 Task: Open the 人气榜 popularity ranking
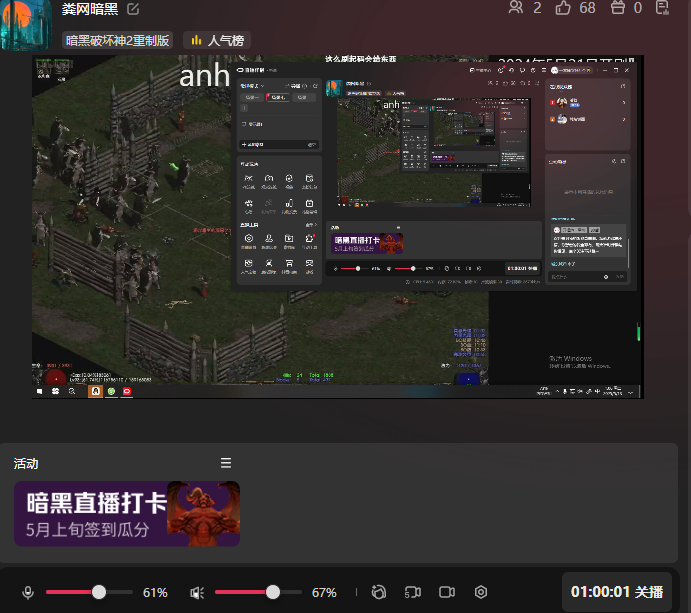coord(217,41)
